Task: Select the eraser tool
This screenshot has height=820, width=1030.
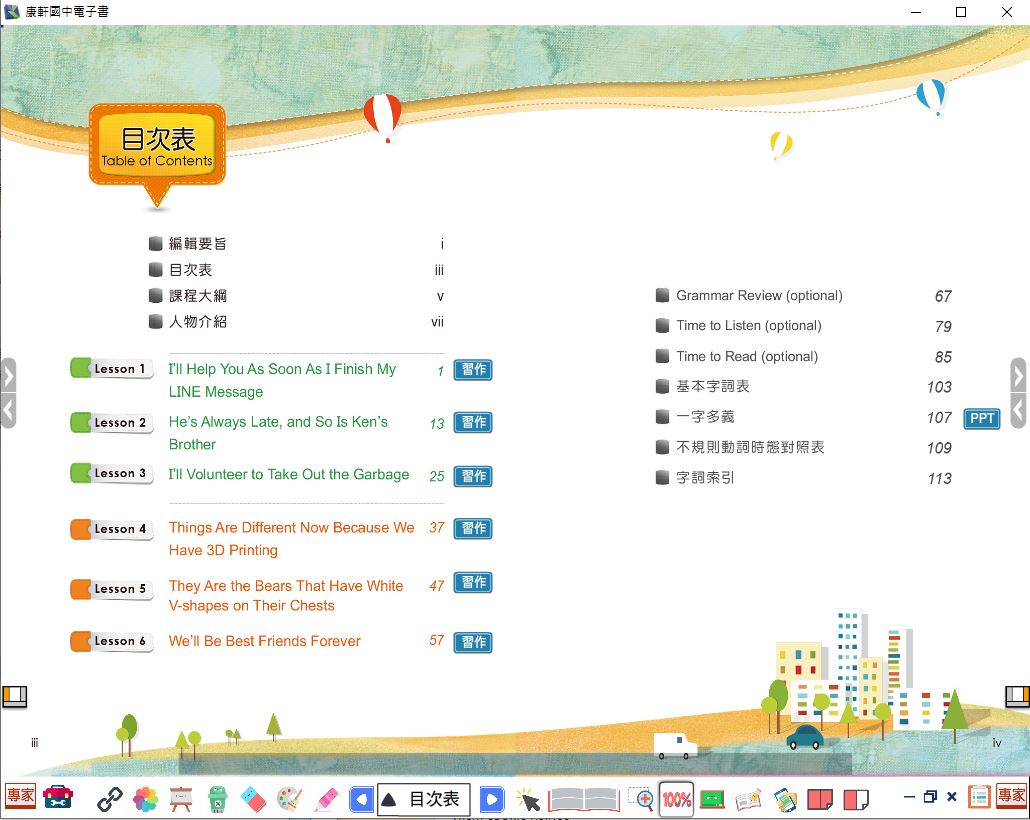Action: coord(254,798)
